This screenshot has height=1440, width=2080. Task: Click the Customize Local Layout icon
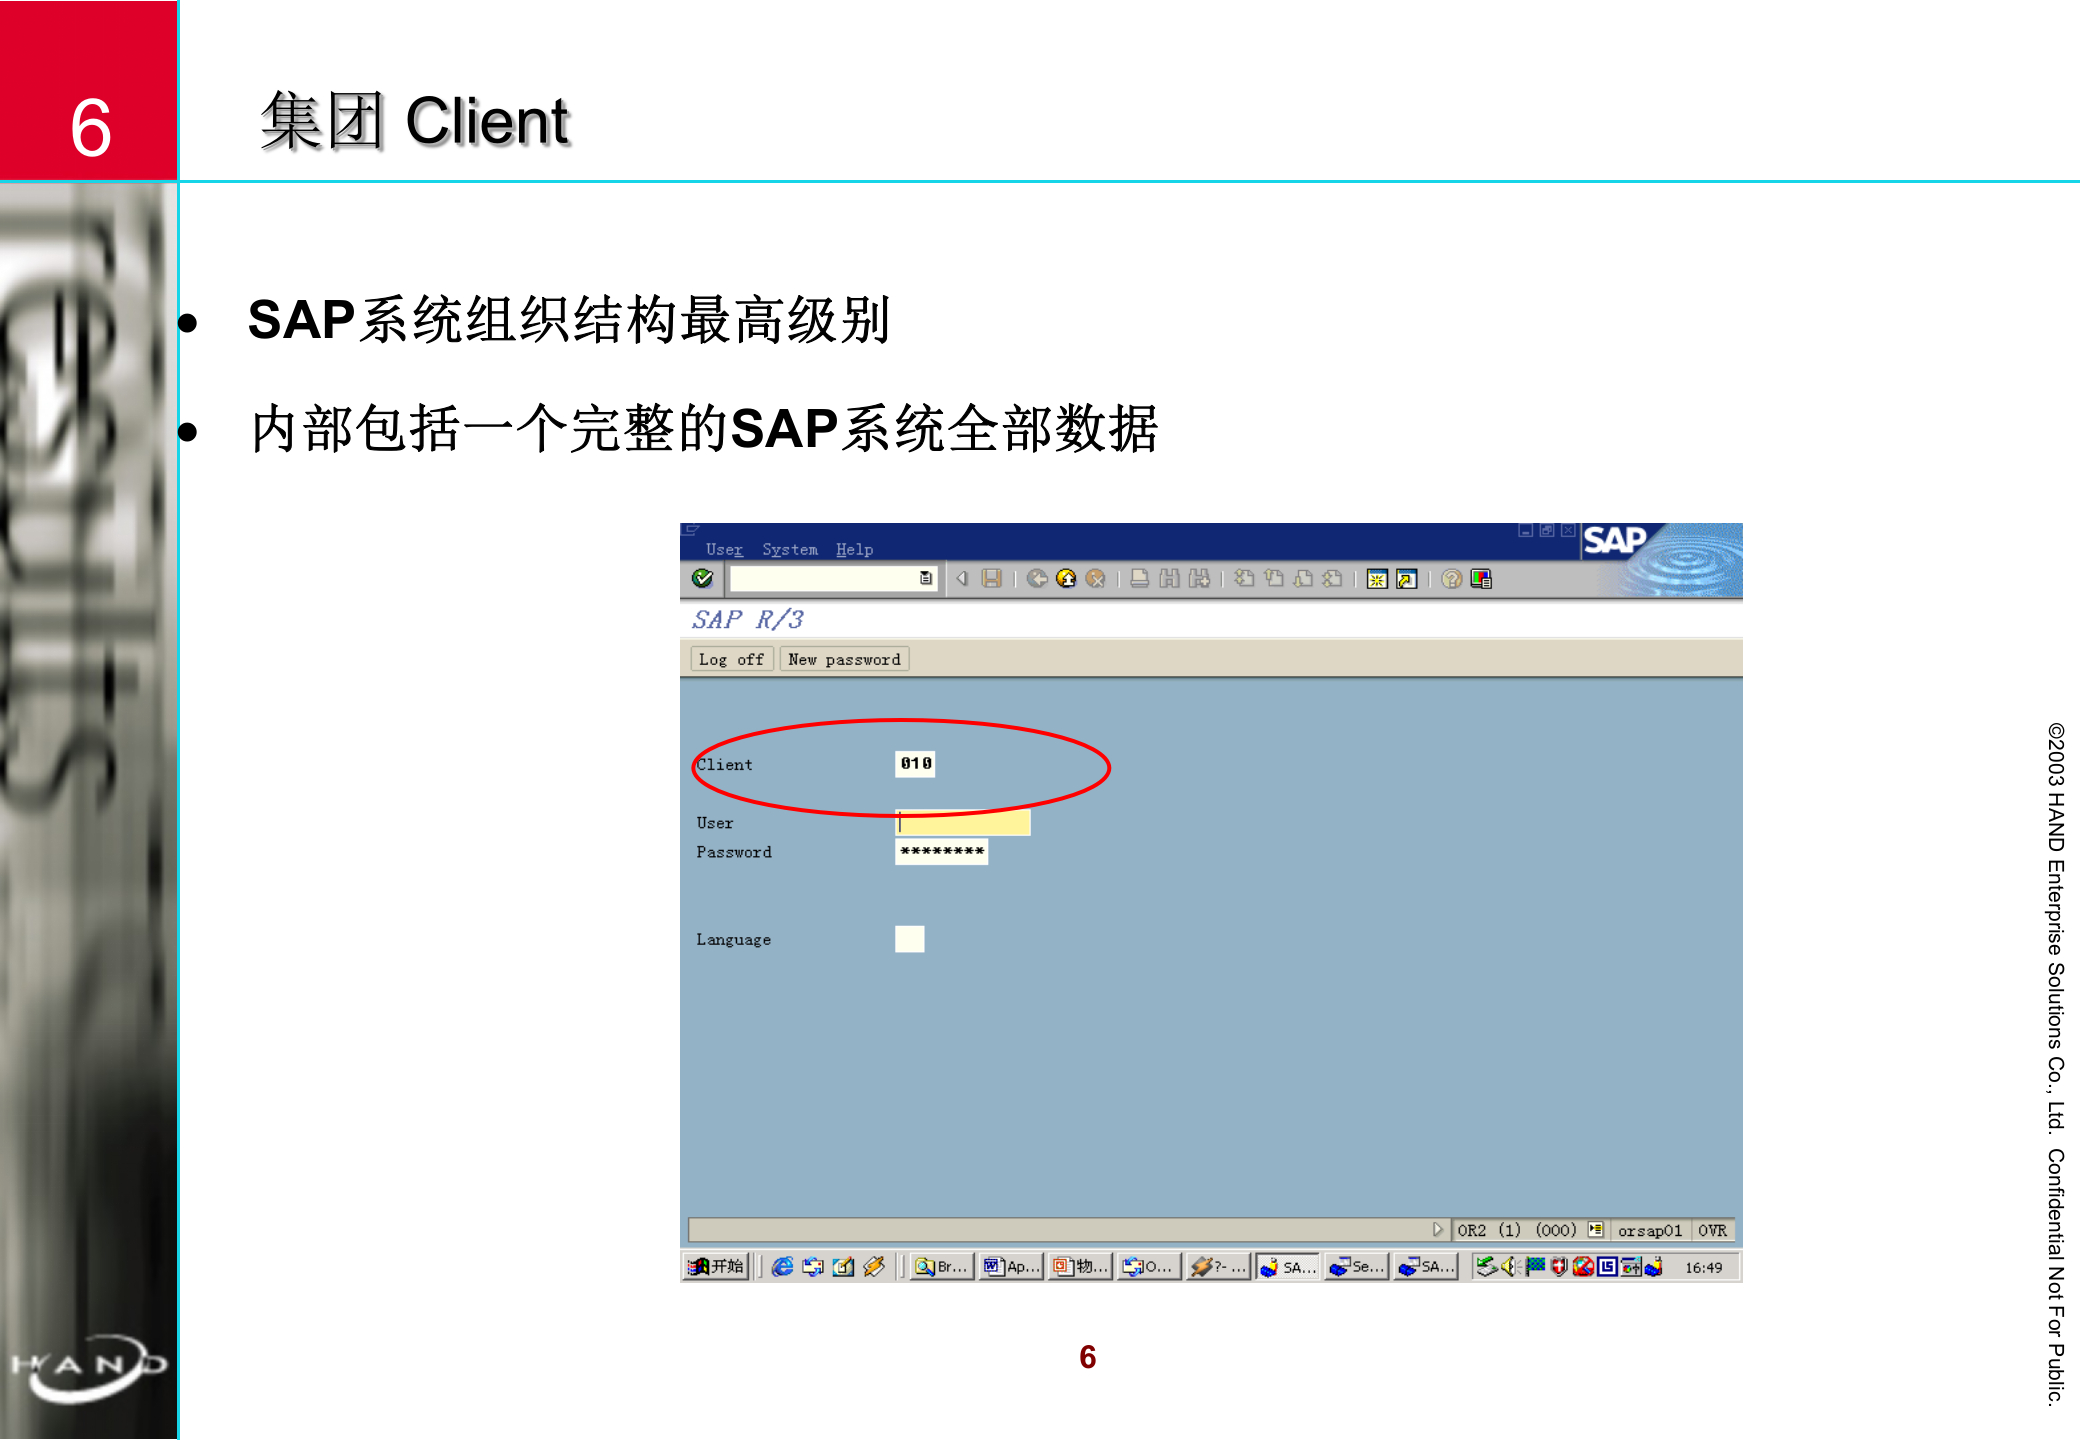1483,580
